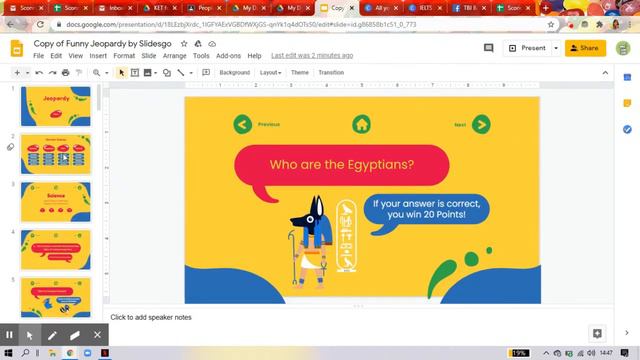Viewport: 640px width, 360px height.
Task: Click the Explore button at bottom right
Action: click(597, 333)
